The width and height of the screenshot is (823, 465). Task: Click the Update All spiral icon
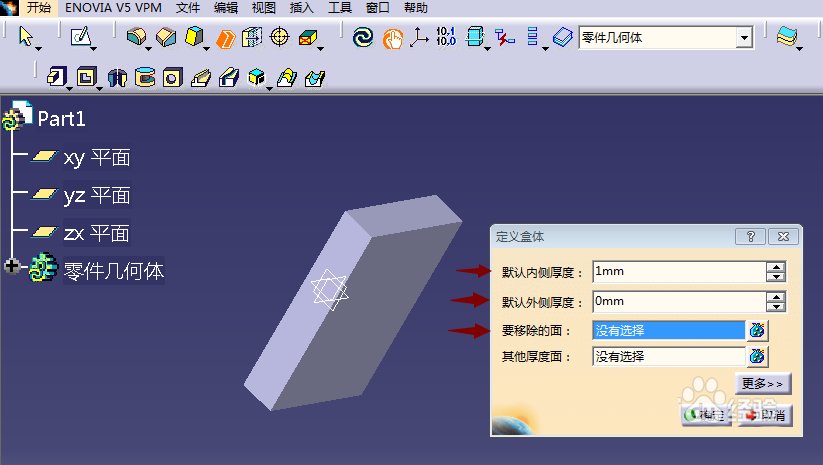(x=363, y=37)
